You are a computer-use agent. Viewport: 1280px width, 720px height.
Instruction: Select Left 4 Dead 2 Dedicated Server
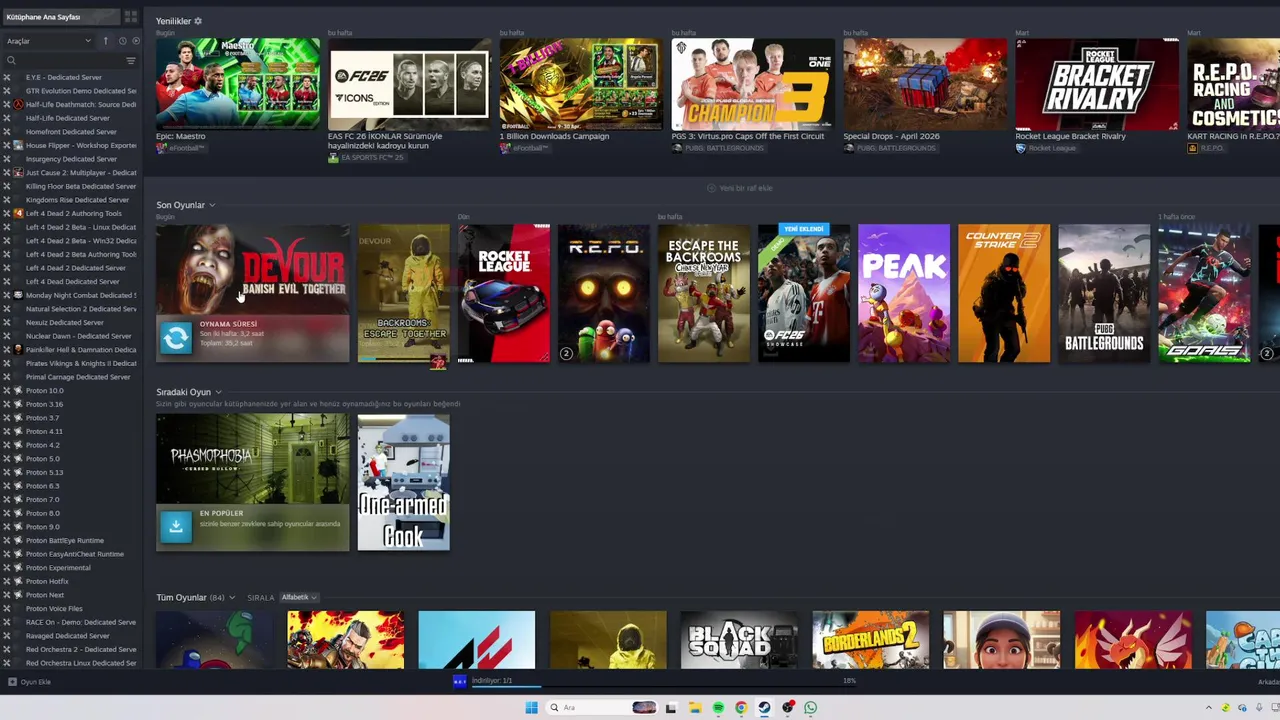tap(75, 268)
